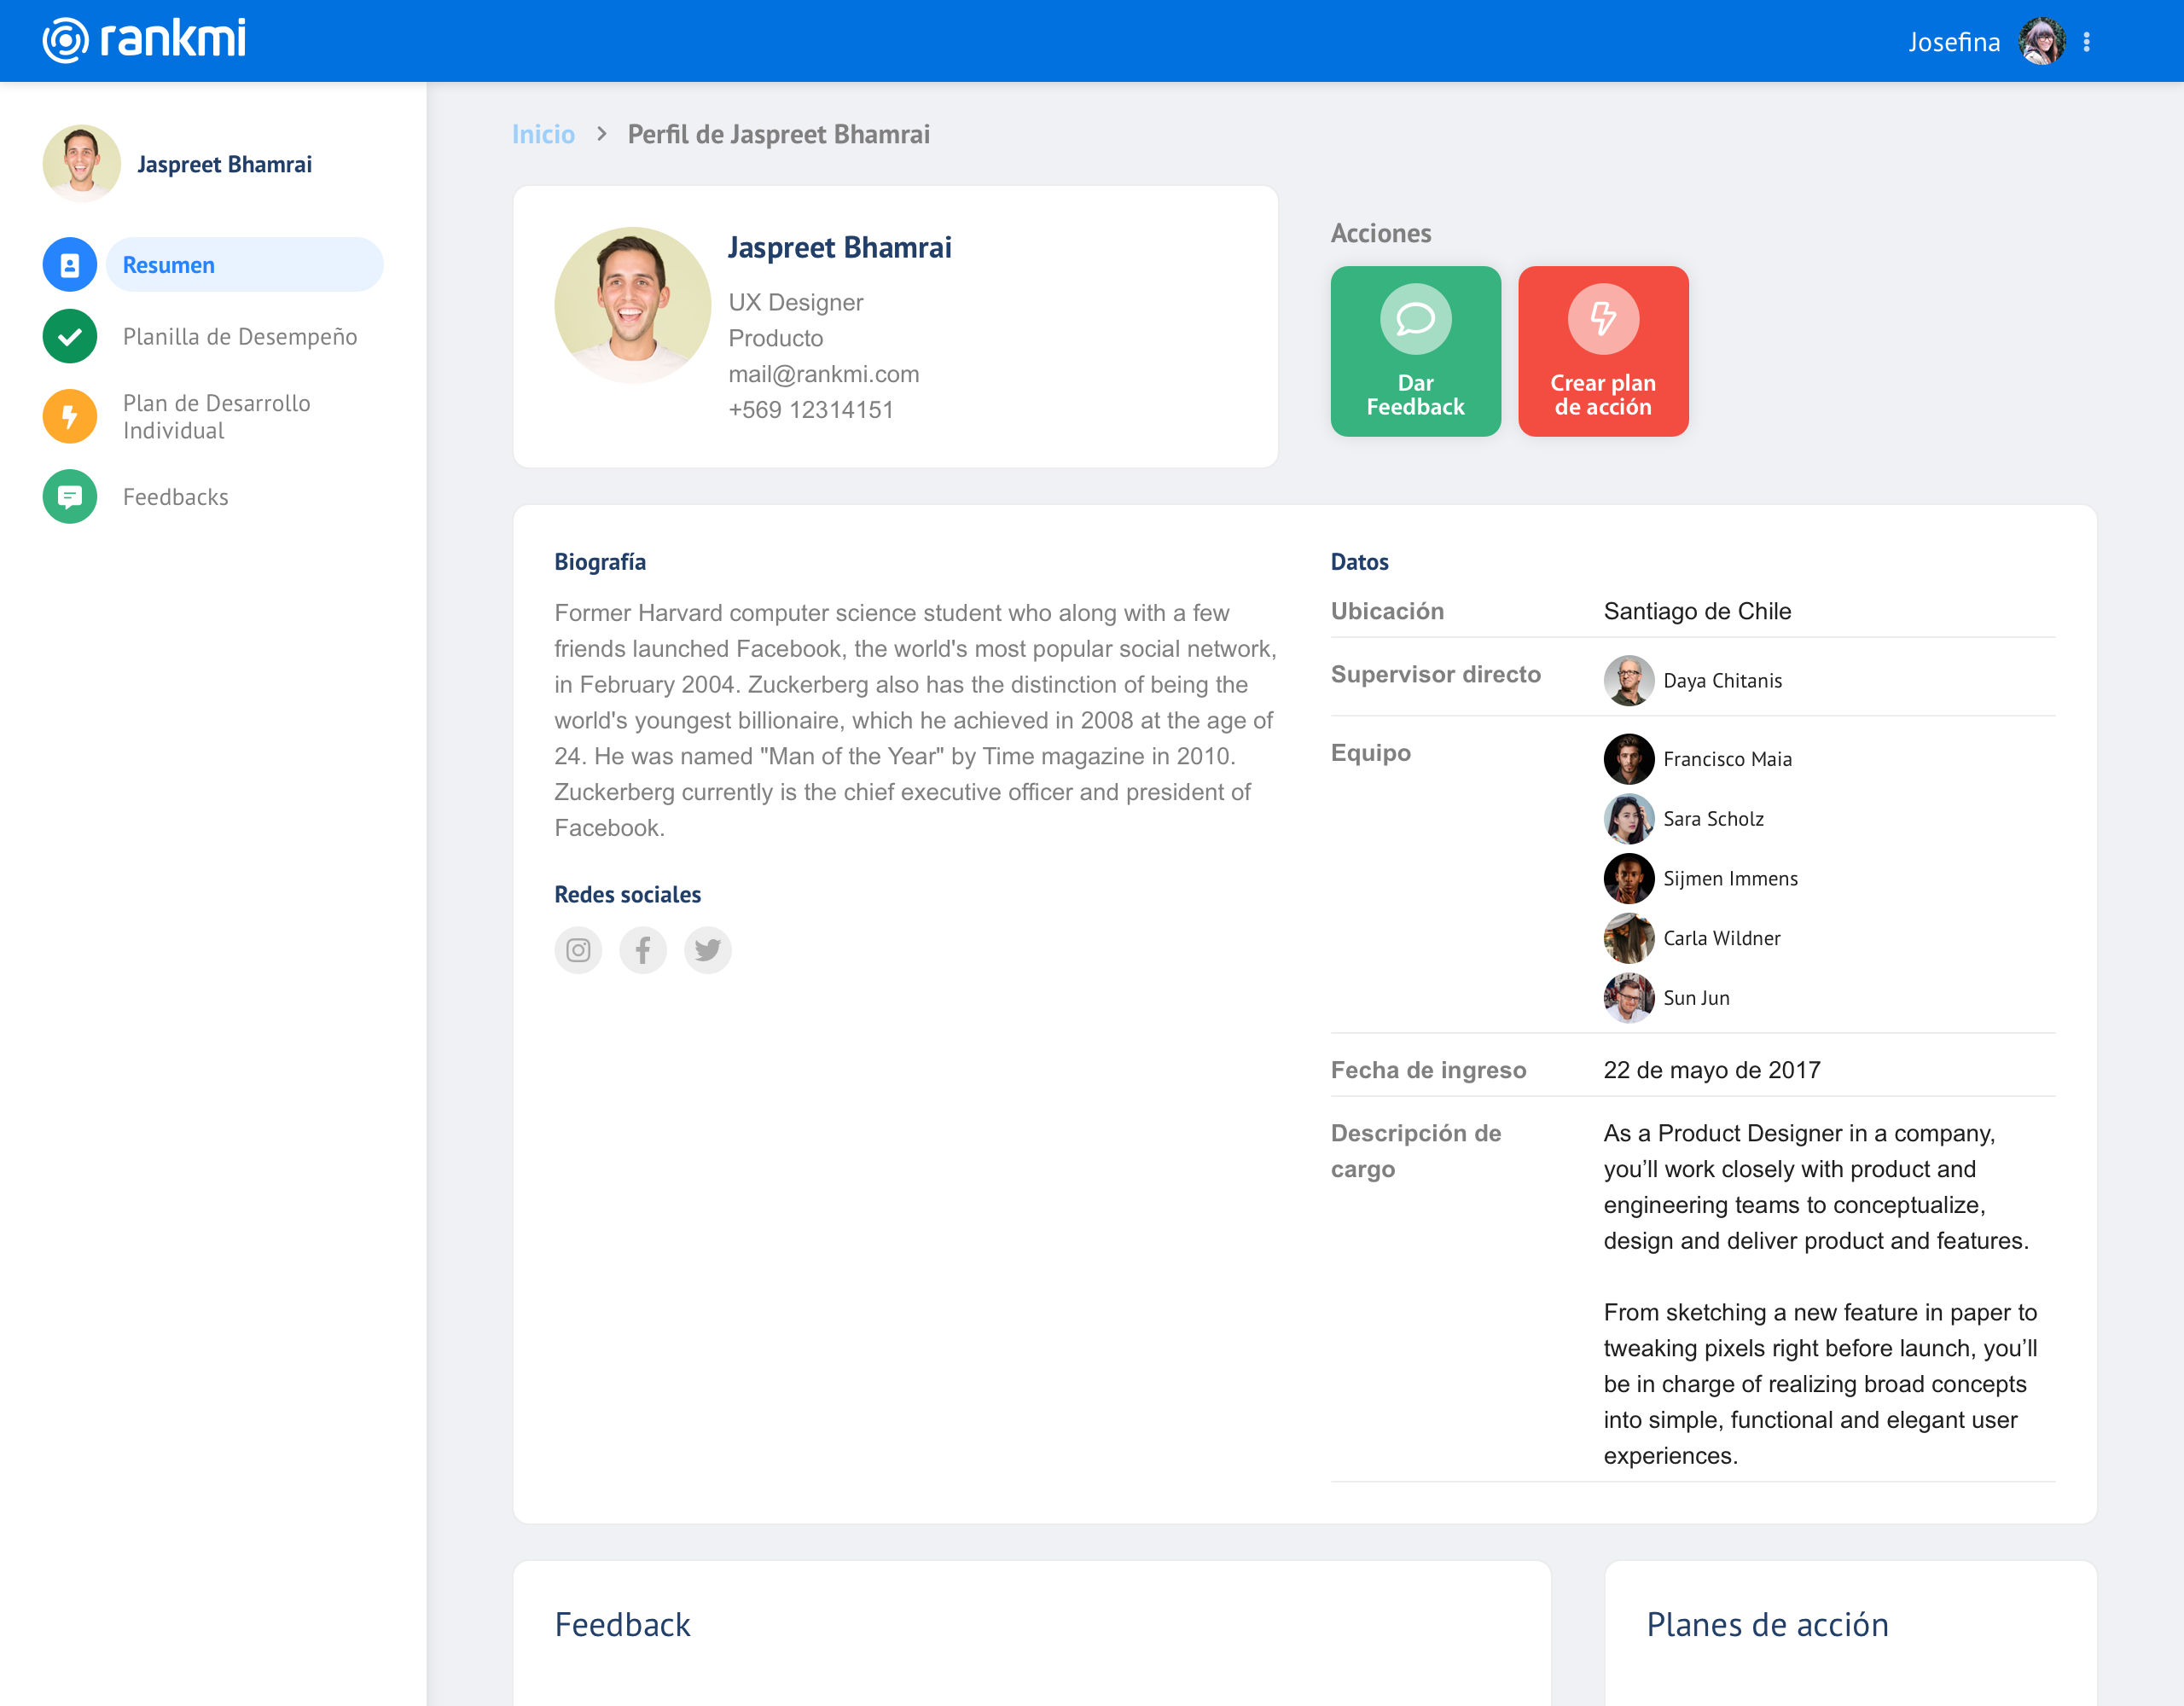The width and height of the screenshot is (2184, 1706).
Task: Click the orange lightning Plan de Desarrollo icon
Action: tap(69, 416)
